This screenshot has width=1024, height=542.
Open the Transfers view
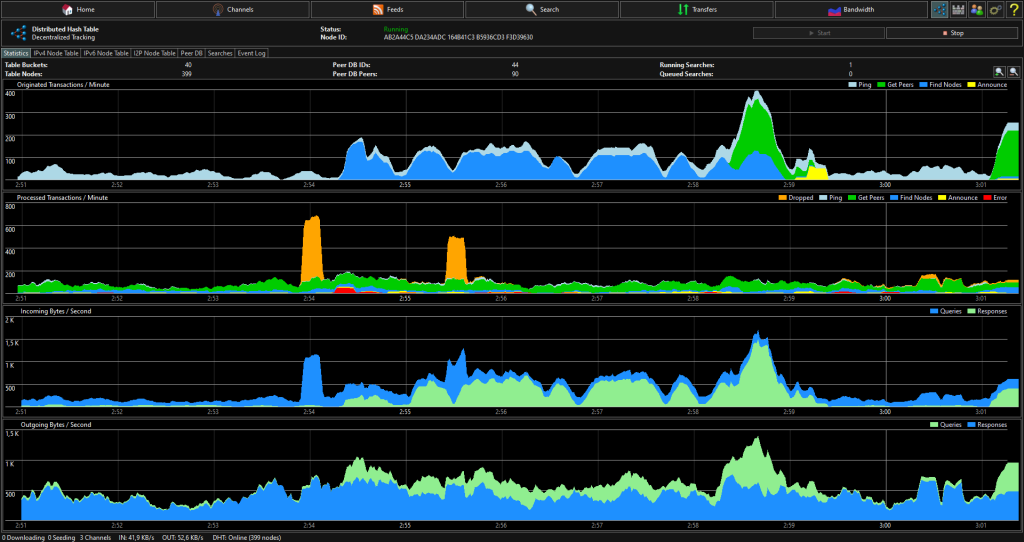click(697, 9)
